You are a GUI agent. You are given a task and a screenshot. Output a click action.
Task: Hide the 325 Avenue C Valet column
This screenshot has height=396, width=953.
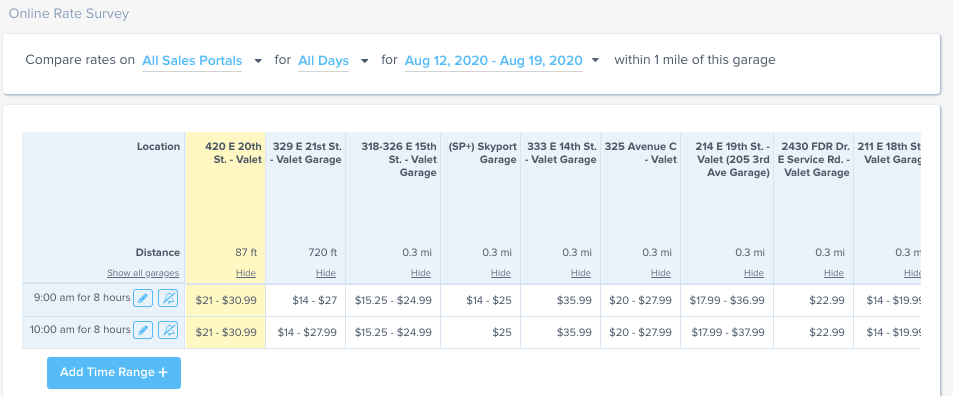pyautogui.click(x=661, y=273)
